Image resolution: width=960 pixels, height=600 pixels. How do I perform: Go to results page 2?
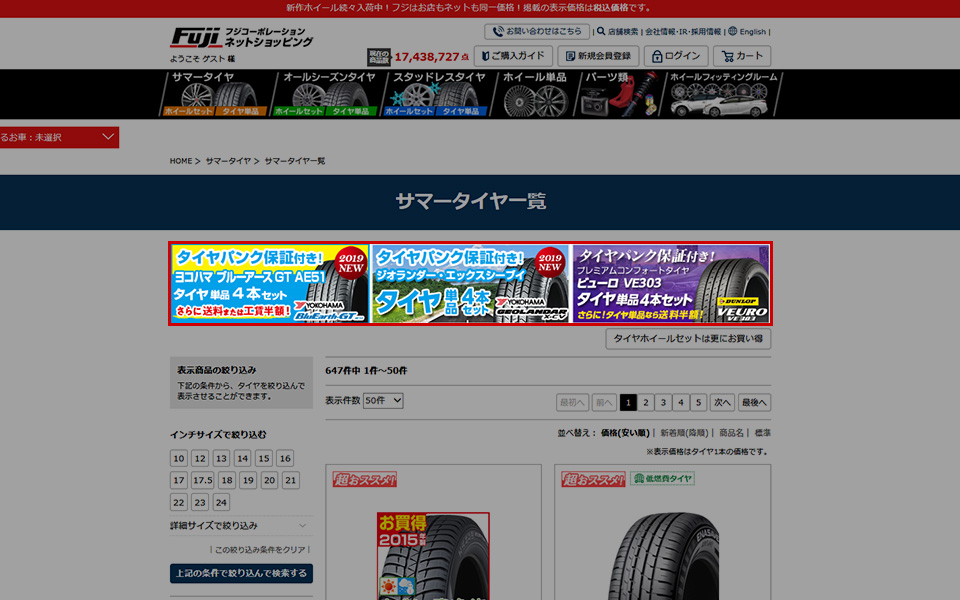click(645, 402)
